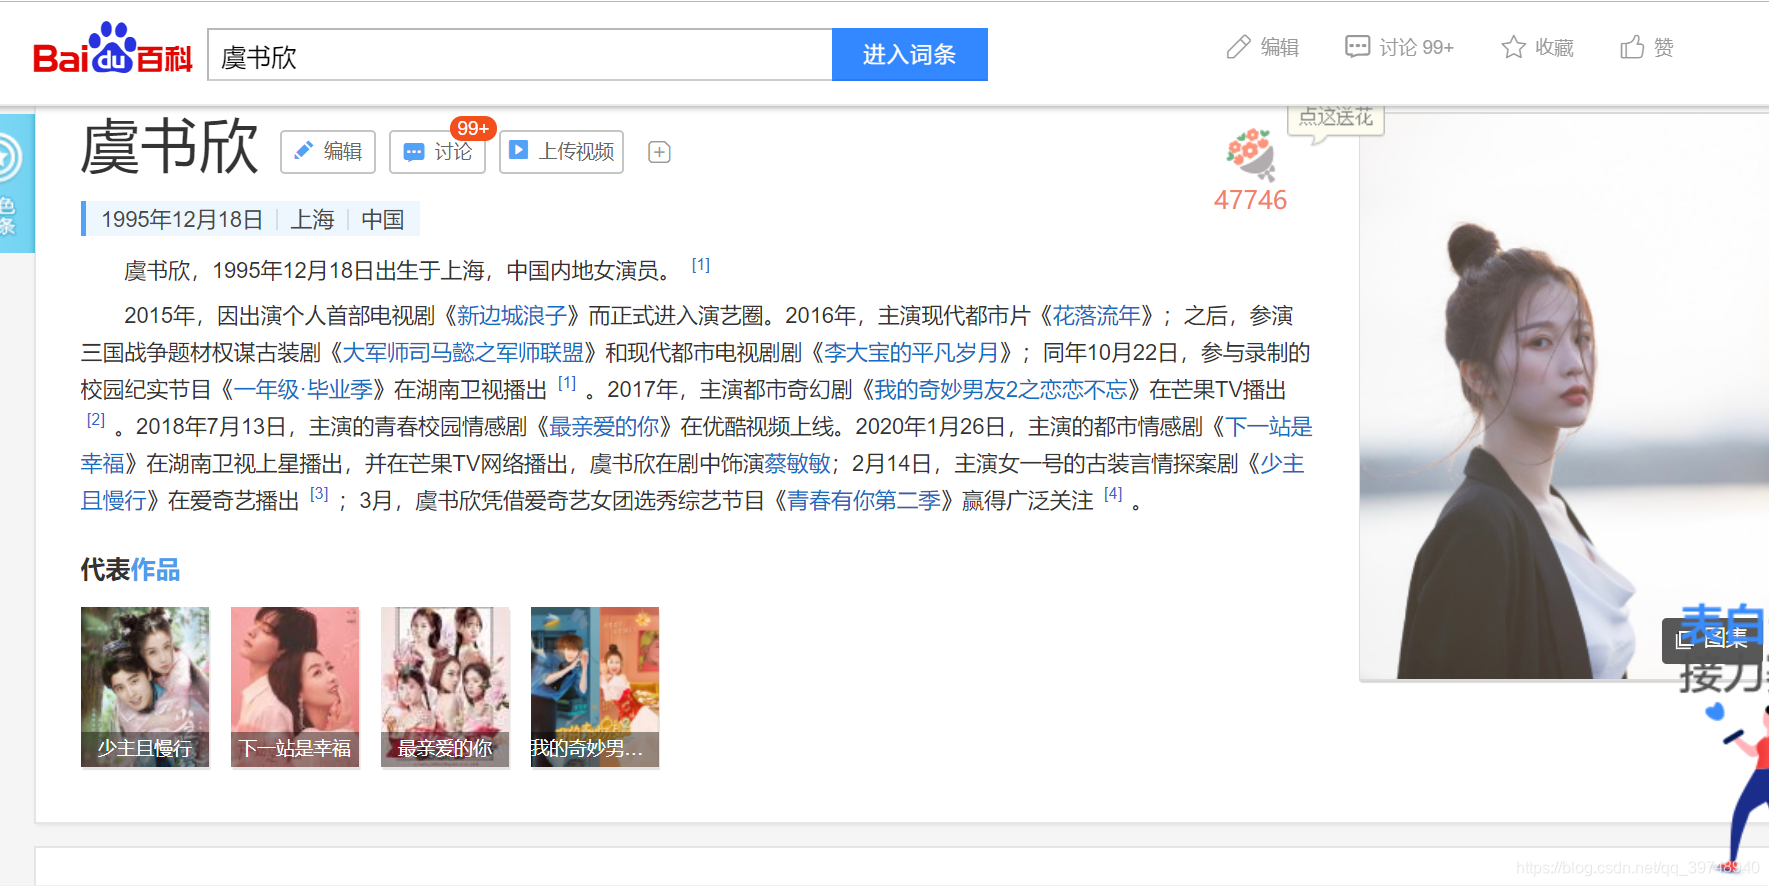The height and width of the screenshot is (886, 1769).
Task: Click the 上海 tag
Action: tap(312, 219)
